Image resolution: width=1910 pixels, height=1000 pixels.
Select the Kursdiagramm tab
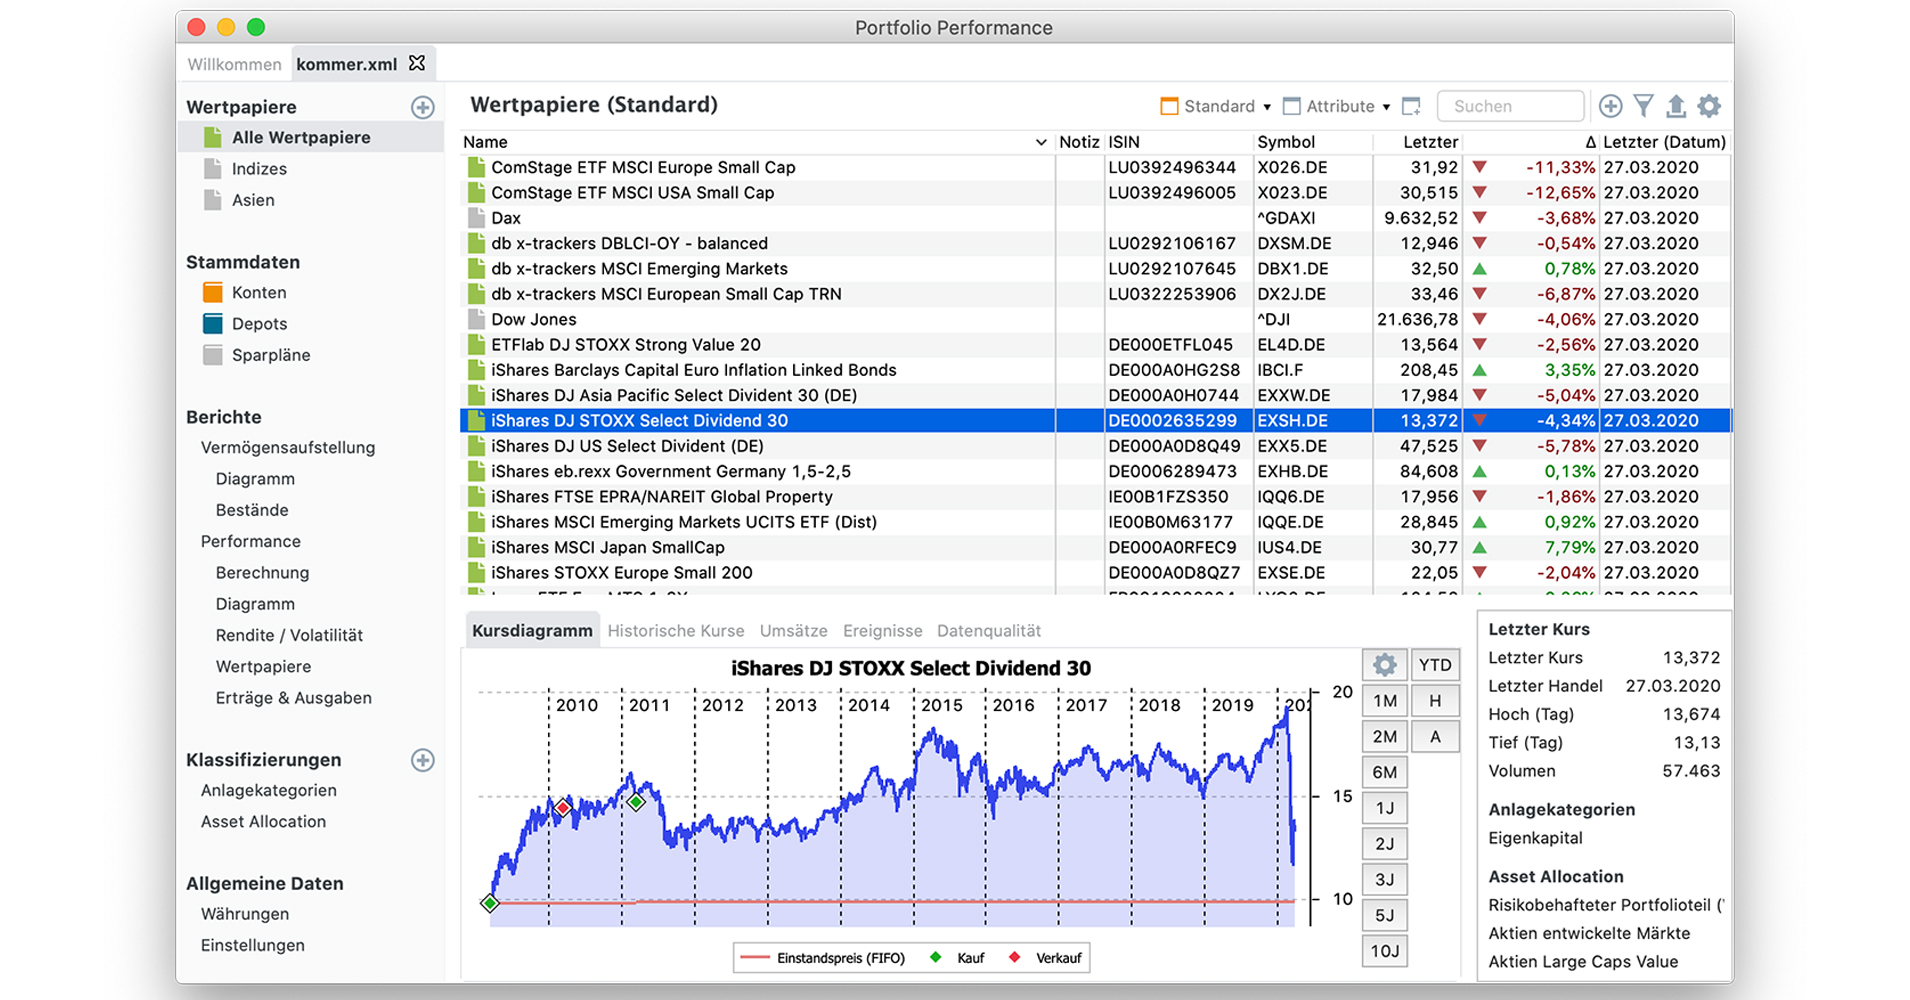pos(532,630)
